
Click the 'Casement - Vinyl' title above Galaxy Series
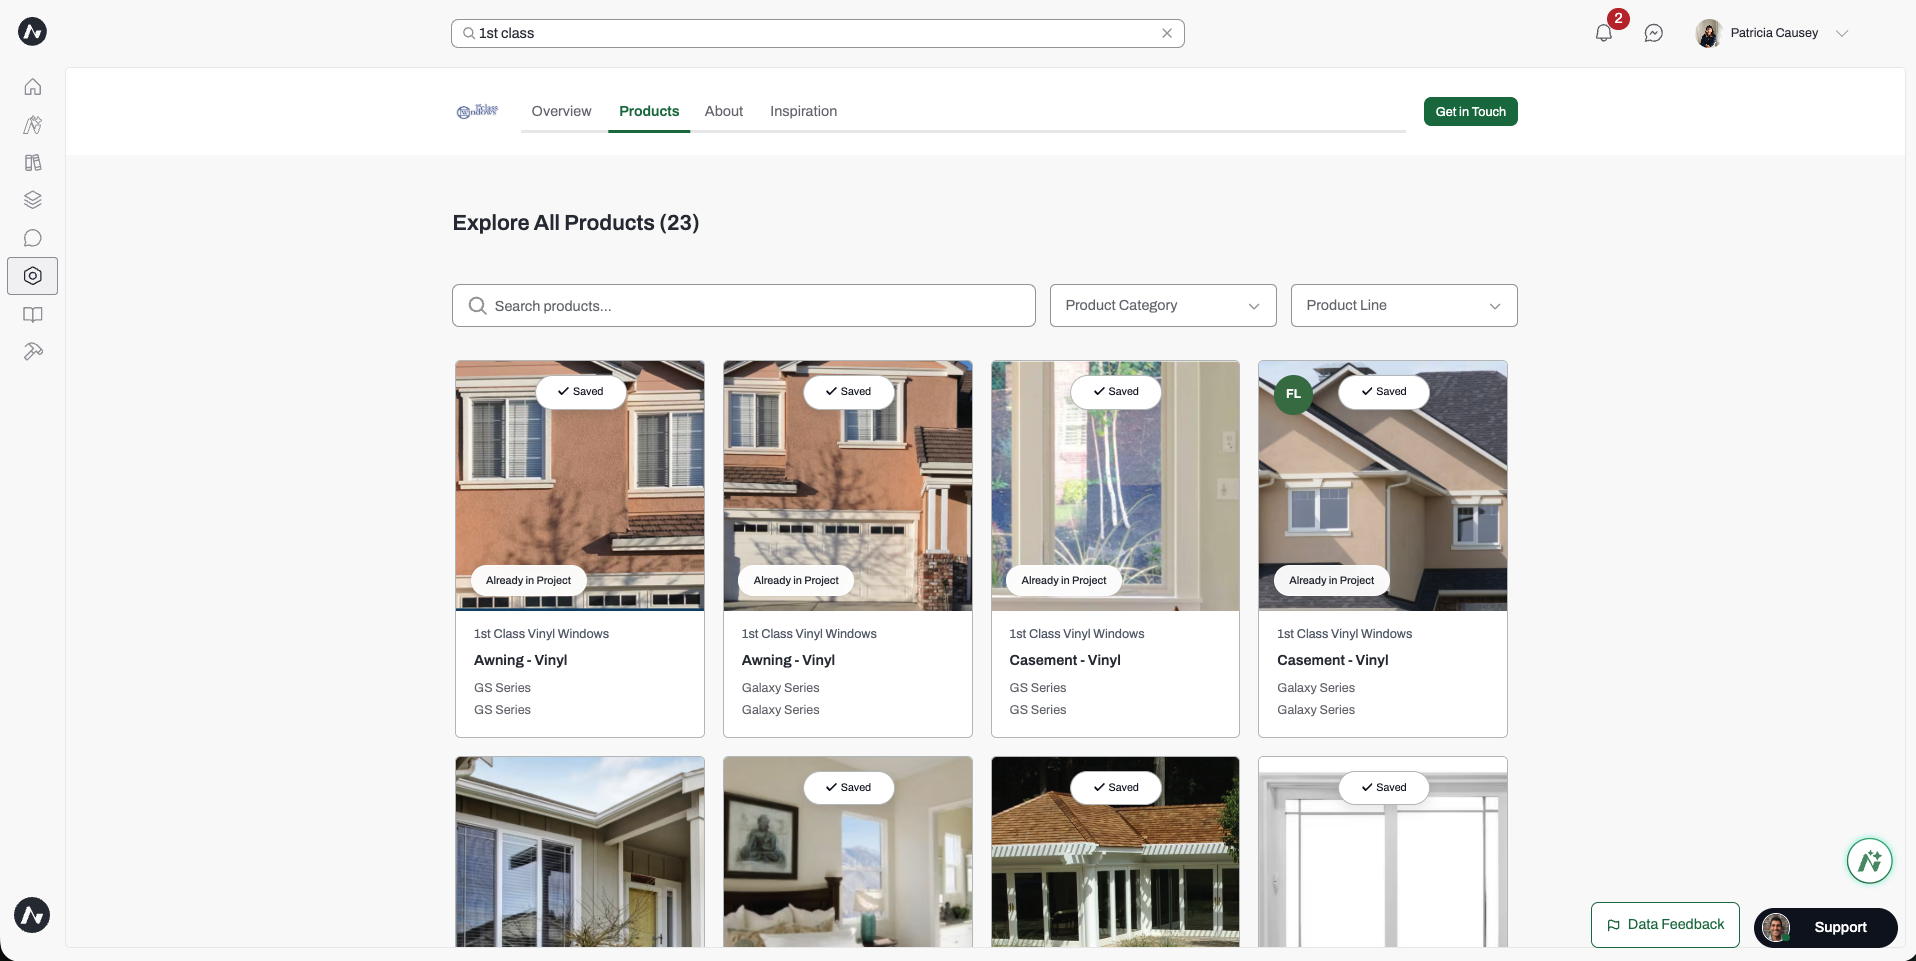(1333, 660)
